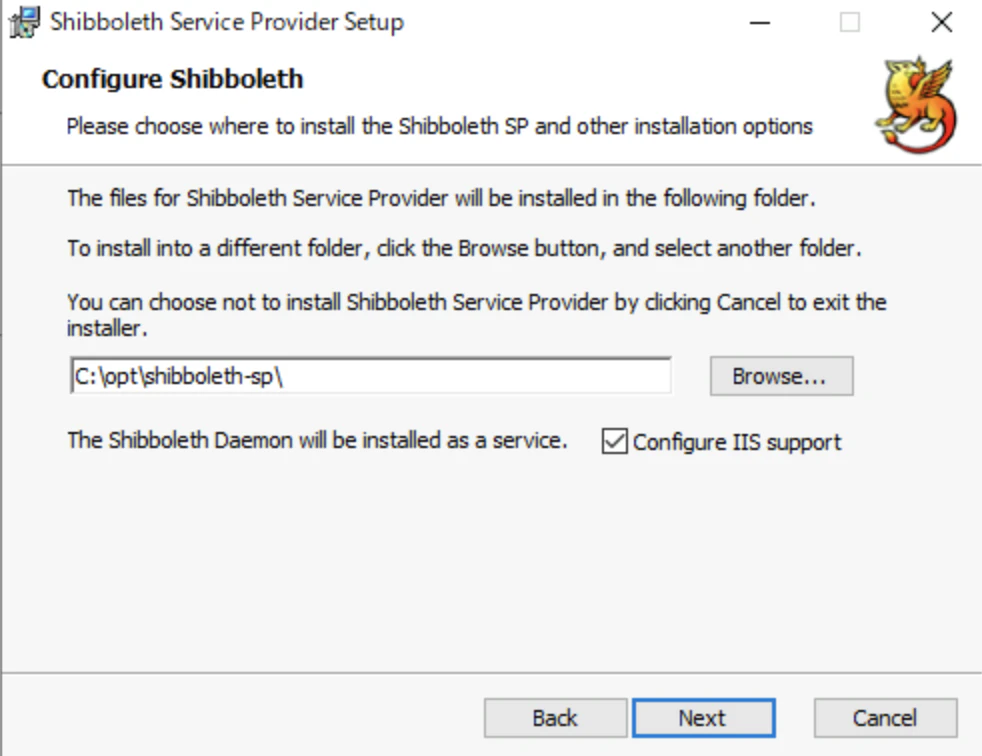Click the 'Shibboleth Service Provider Setup' window title
The height and width of the screenshot is (756, 982).
click(x=227, y=22)
